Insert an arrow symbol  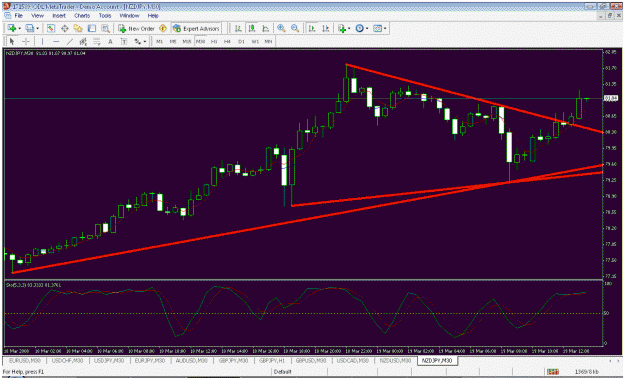coord(138,41)
